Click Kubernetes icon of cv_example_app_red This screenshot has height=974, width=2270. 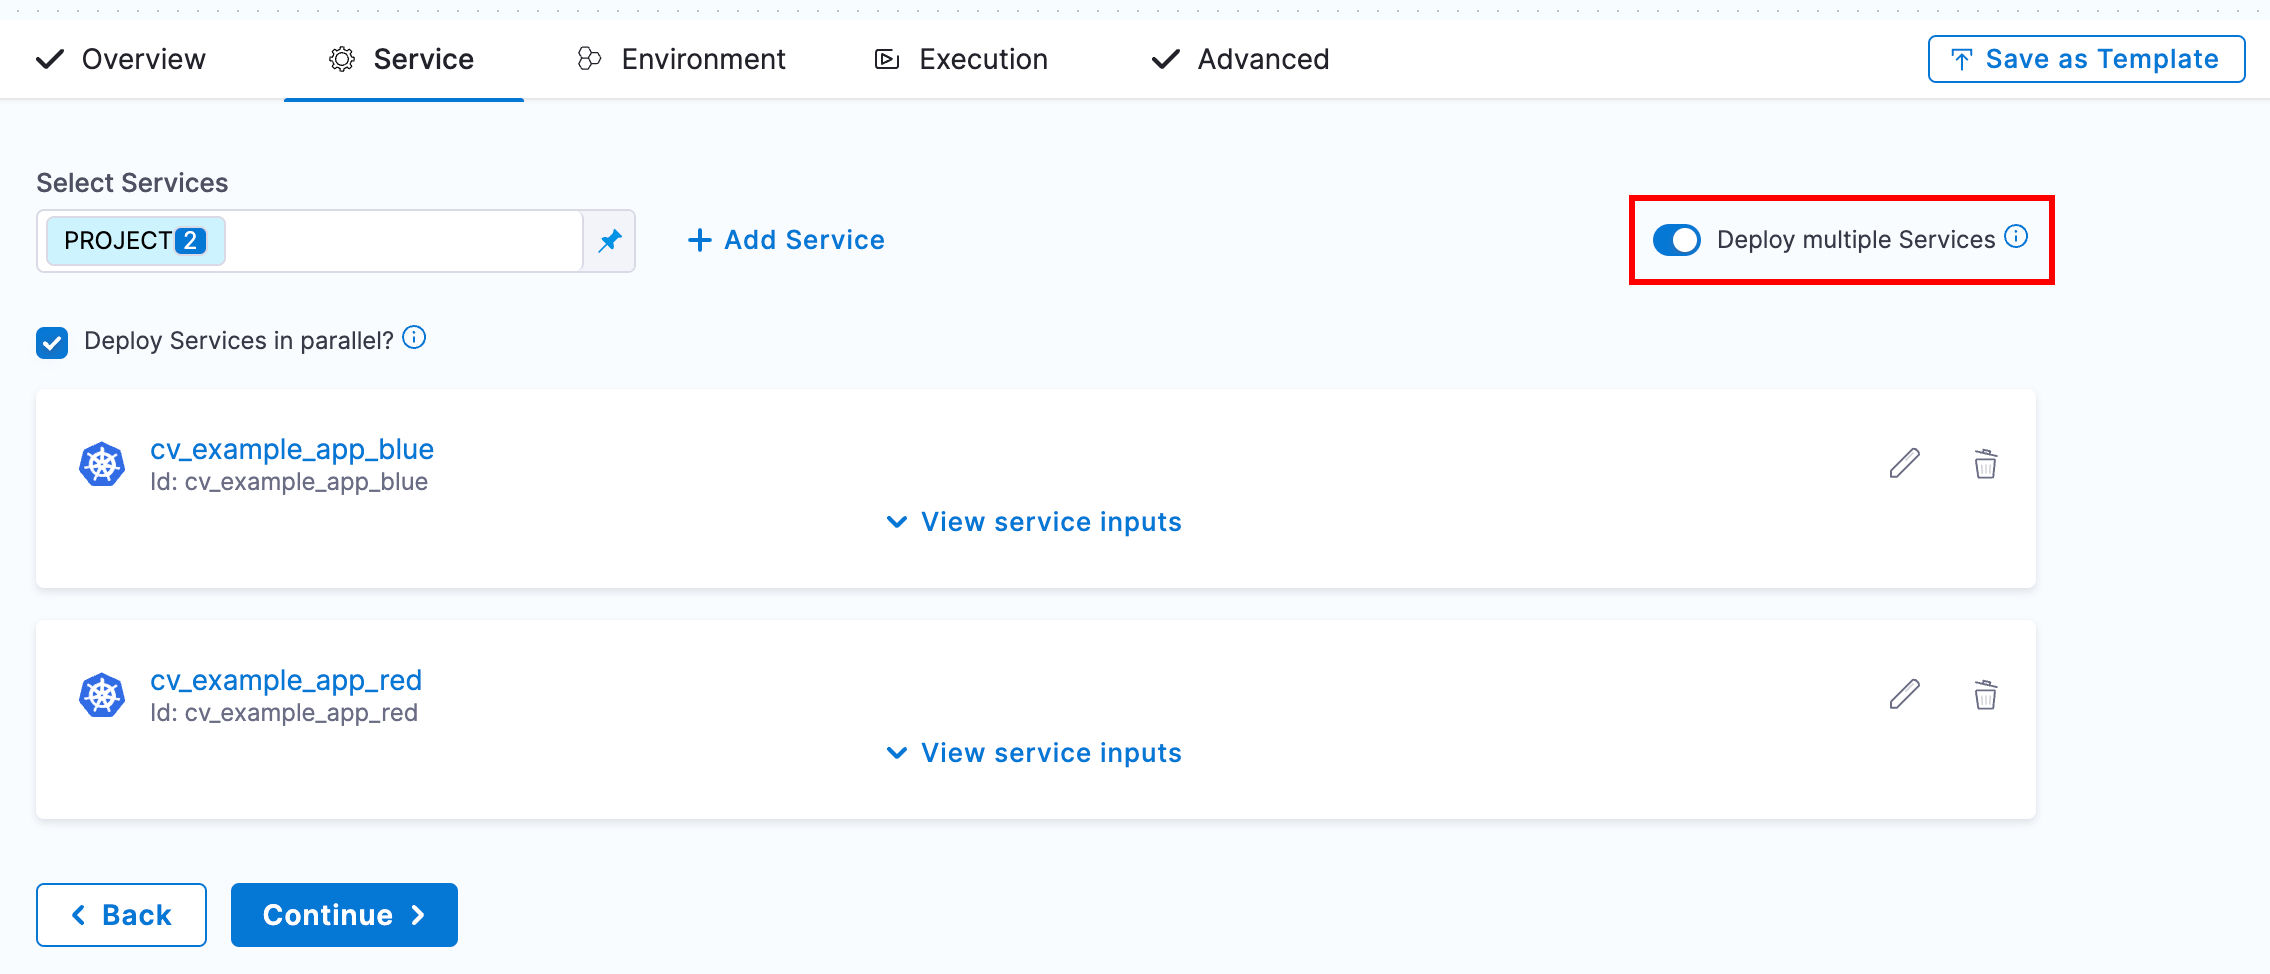[x=102, y=696]
